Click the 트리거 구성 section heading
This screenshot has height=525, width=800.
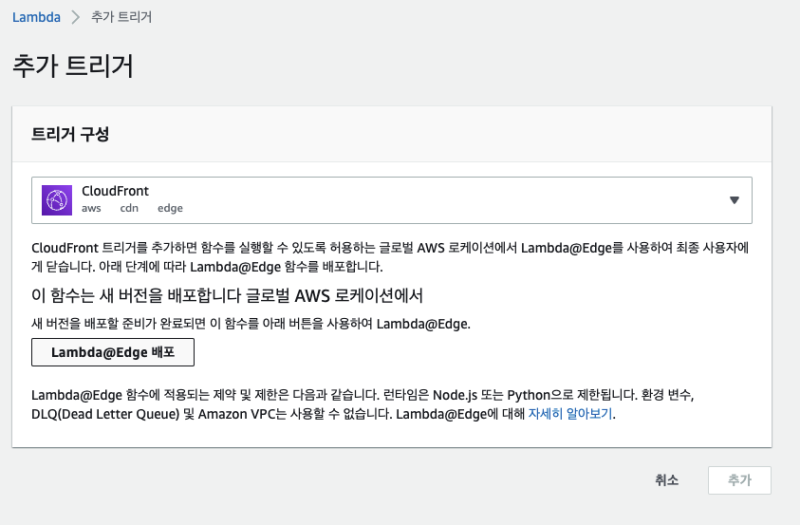click(70, 134)
